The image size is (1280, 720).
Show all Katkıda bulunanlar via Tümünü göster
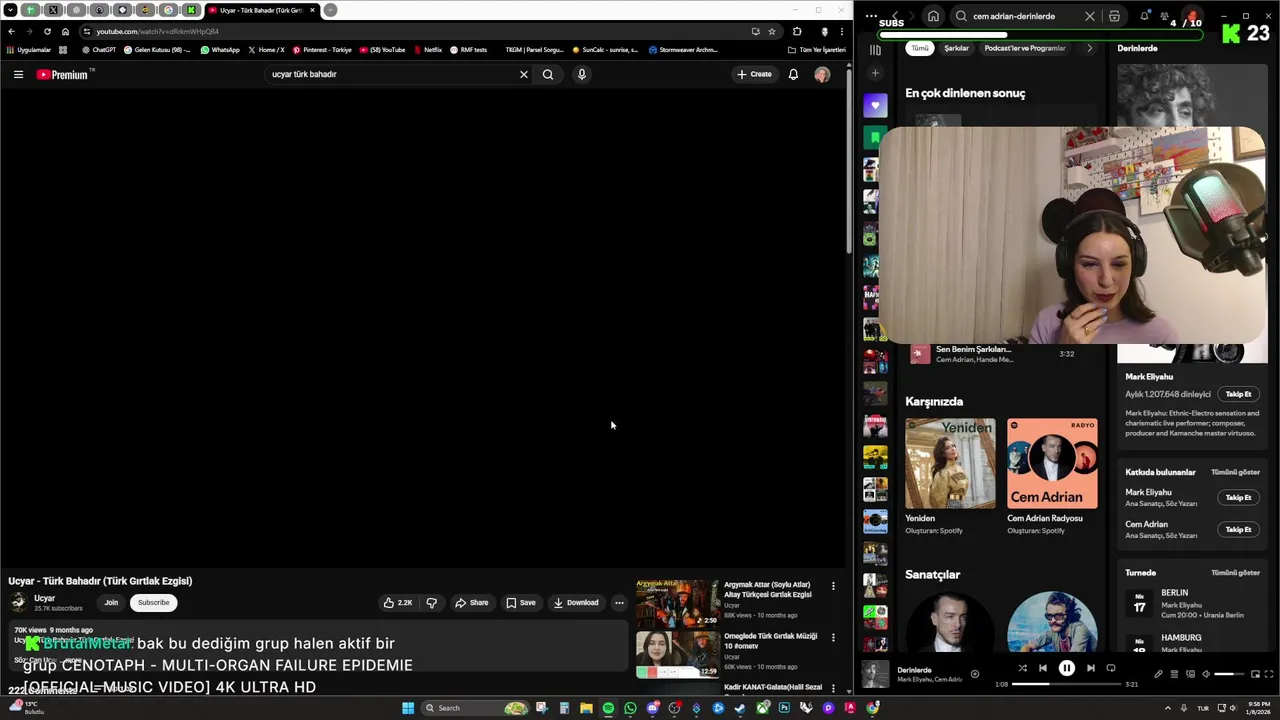tap(1235, 472)
